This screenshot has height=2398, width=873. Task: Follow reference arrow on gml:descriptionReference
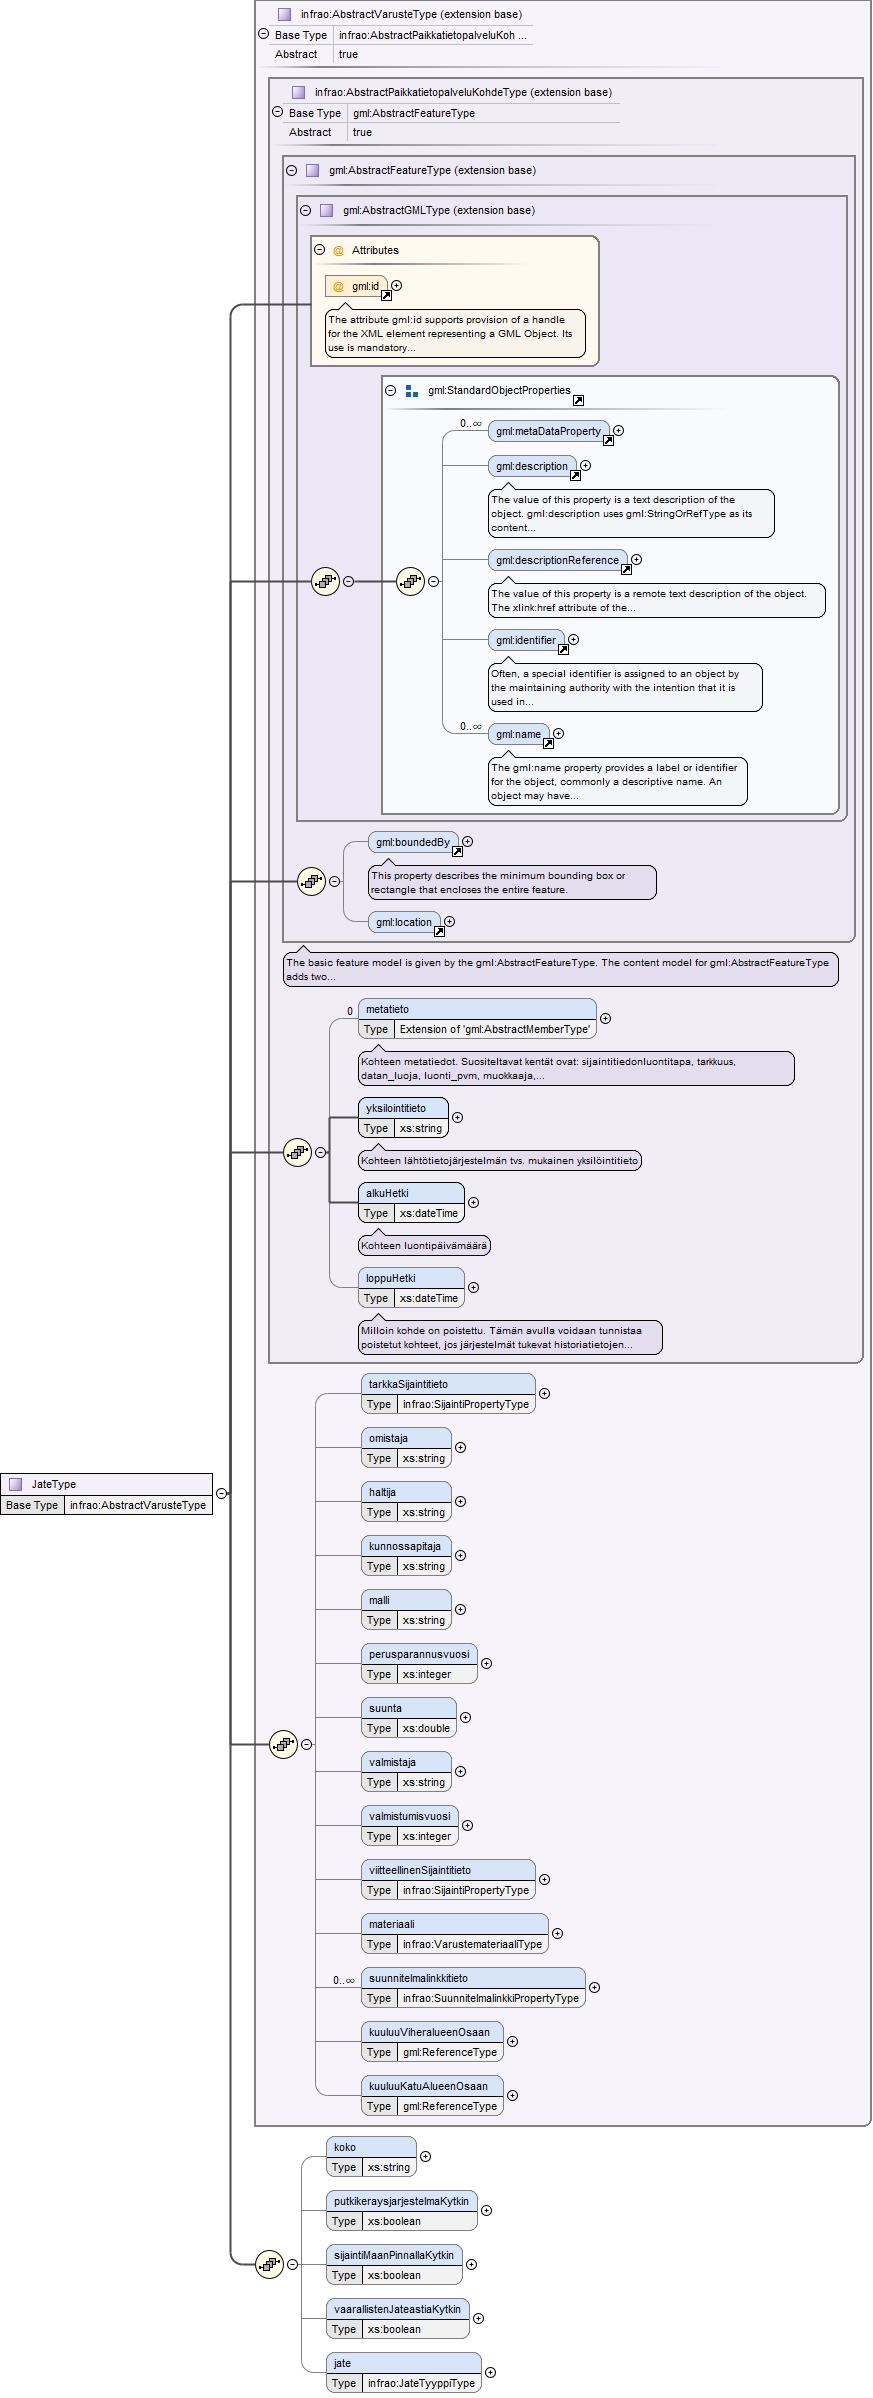point(626,569)
